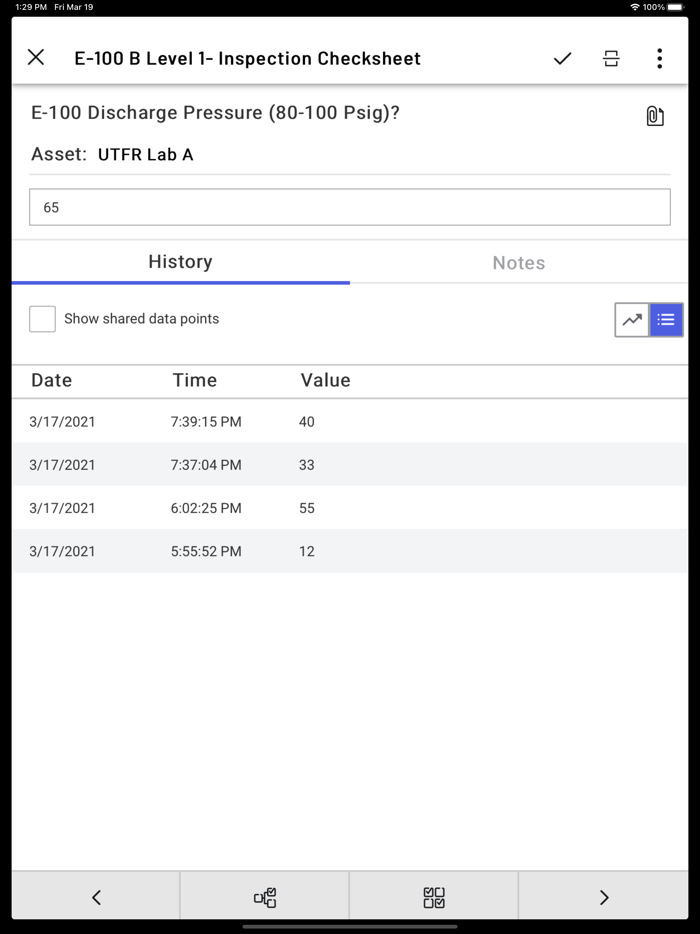Open the asset hierarchy checklist icon

(x=265, y=897)
